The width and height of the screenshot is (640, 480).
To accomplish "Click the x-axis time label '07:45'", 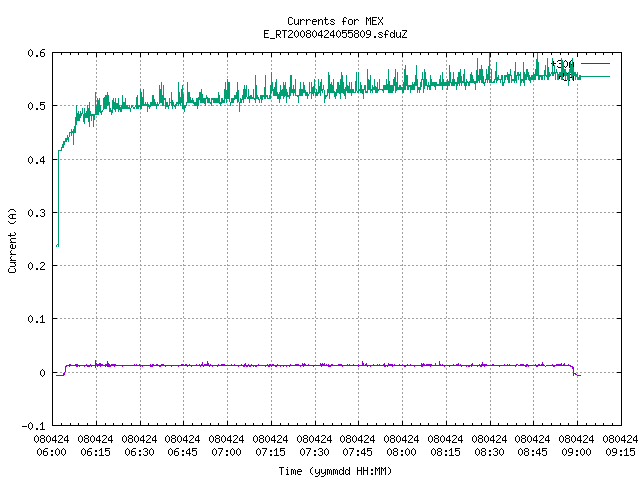I will 358,452.
